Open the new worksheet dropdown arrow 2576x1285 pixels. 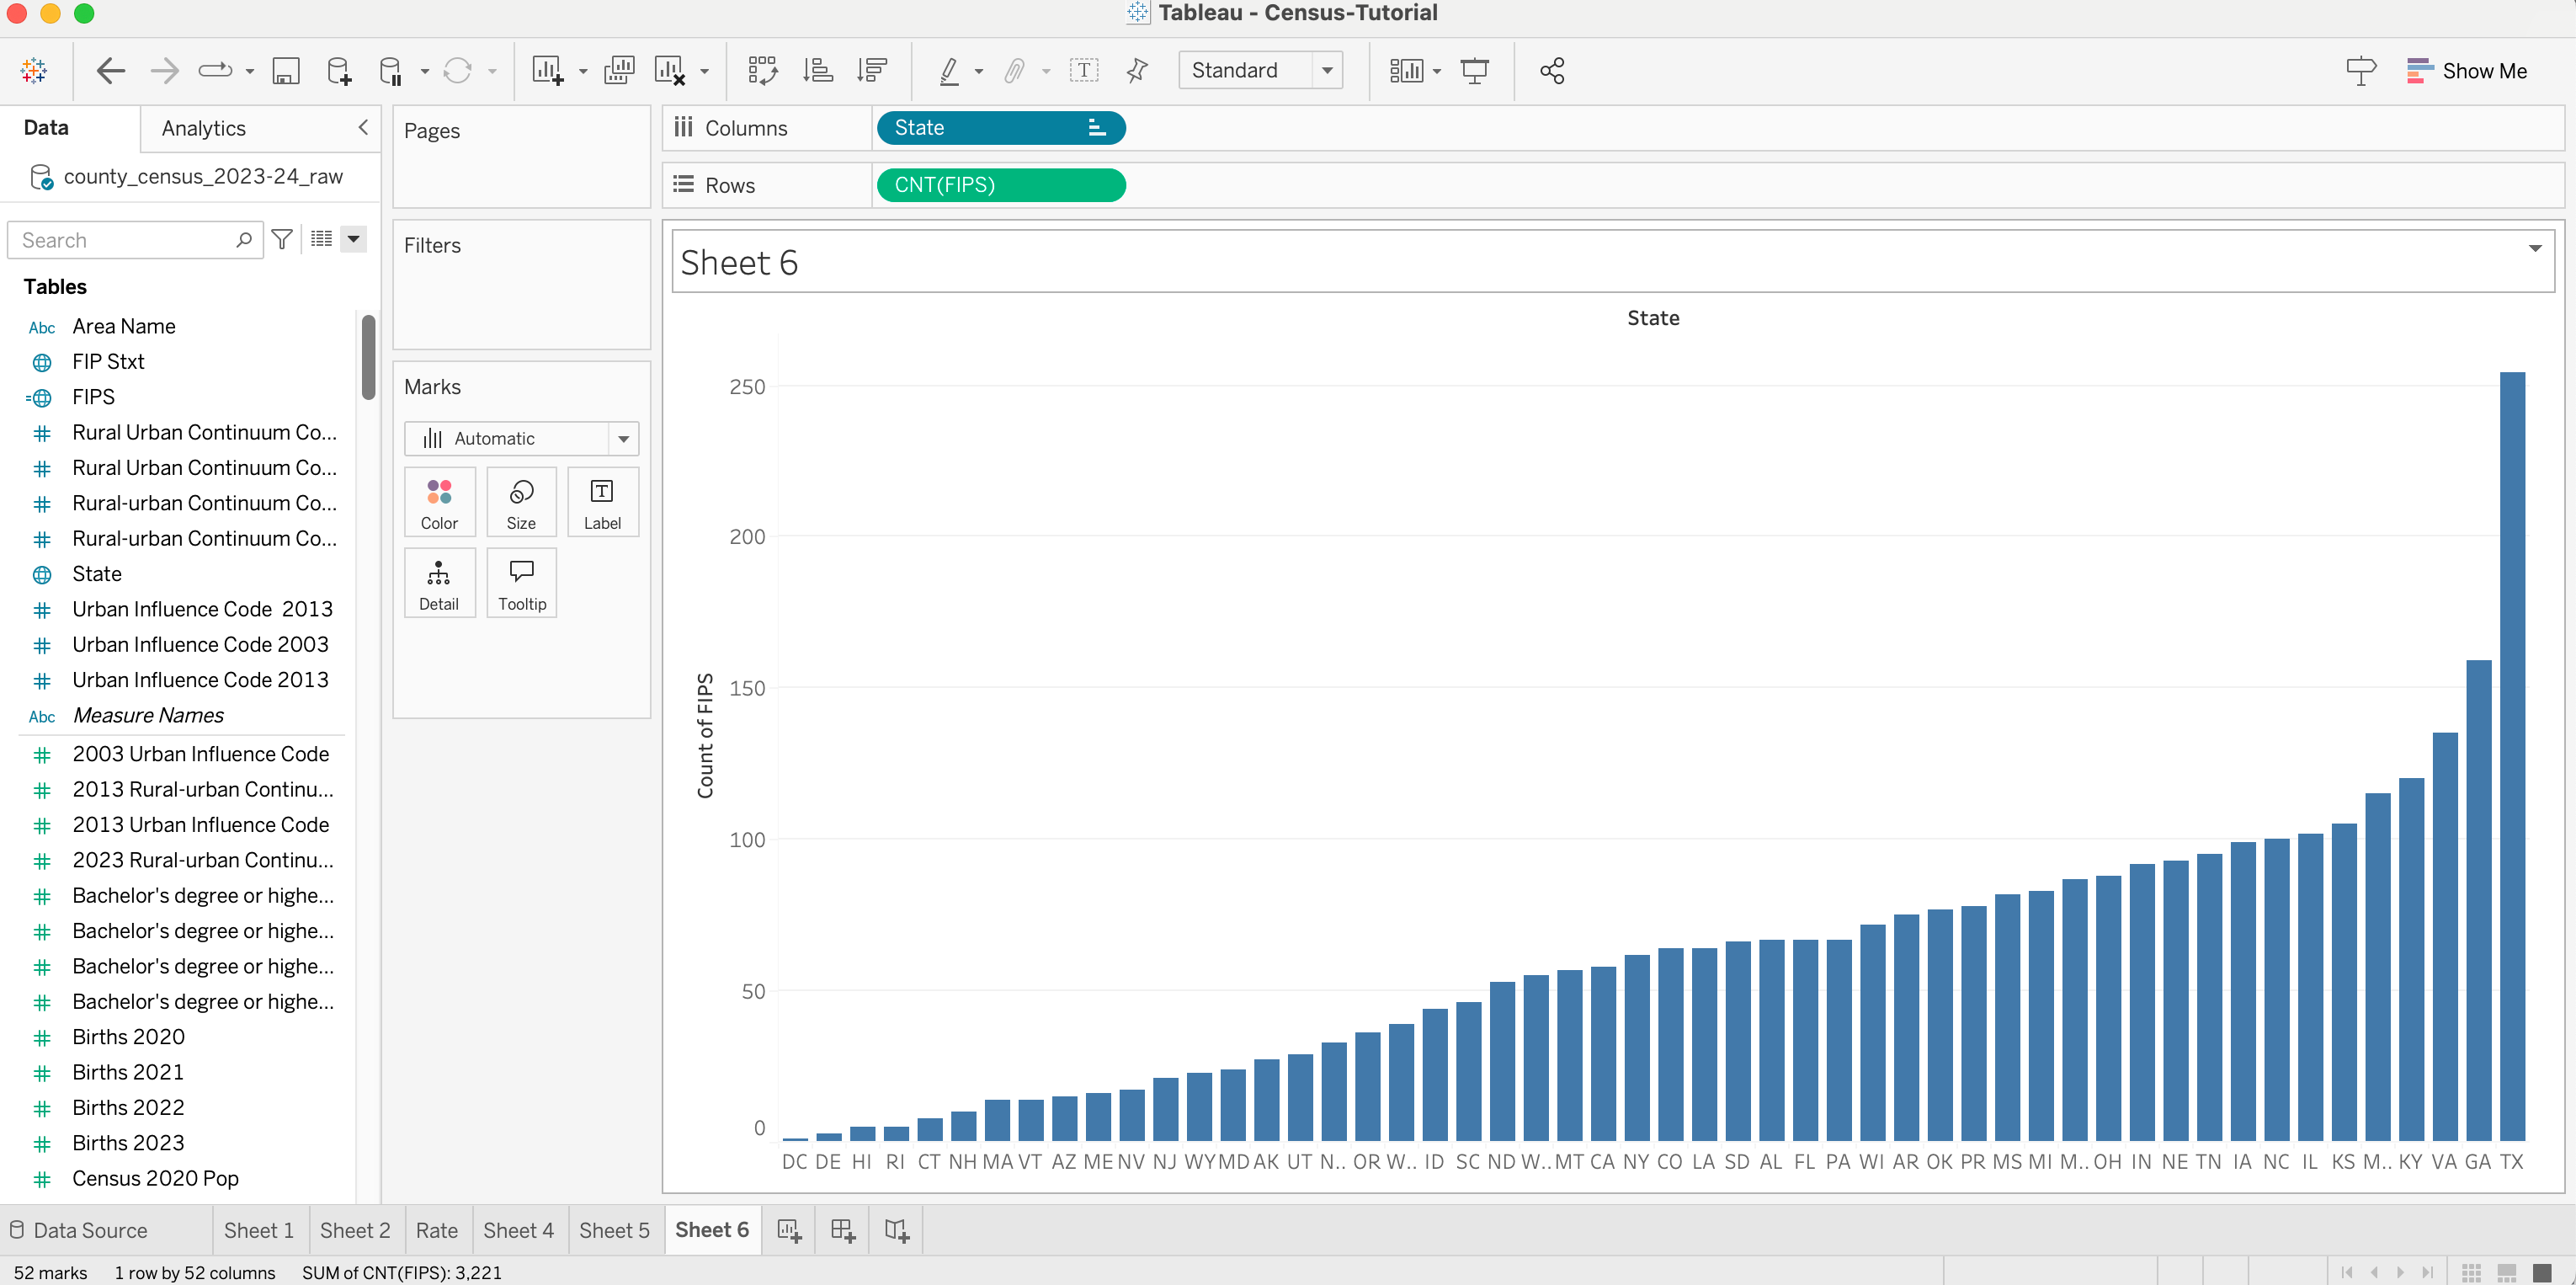pos(583,71)
